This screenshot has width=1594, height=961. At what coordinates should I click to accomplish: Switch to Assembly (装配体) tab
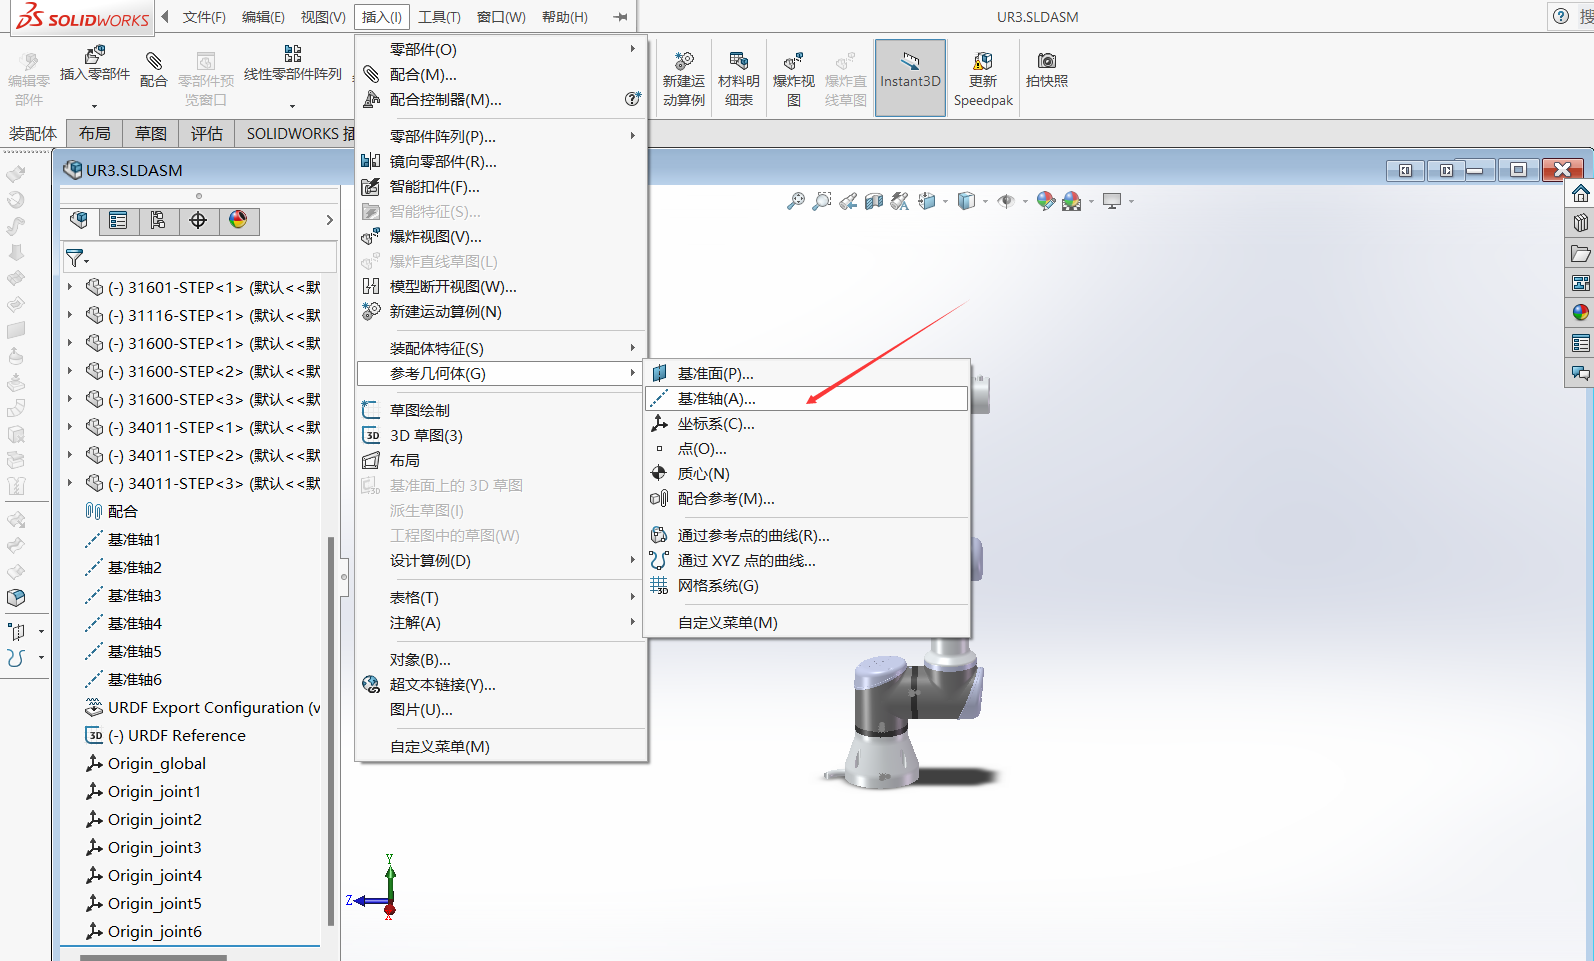point(33,133)
